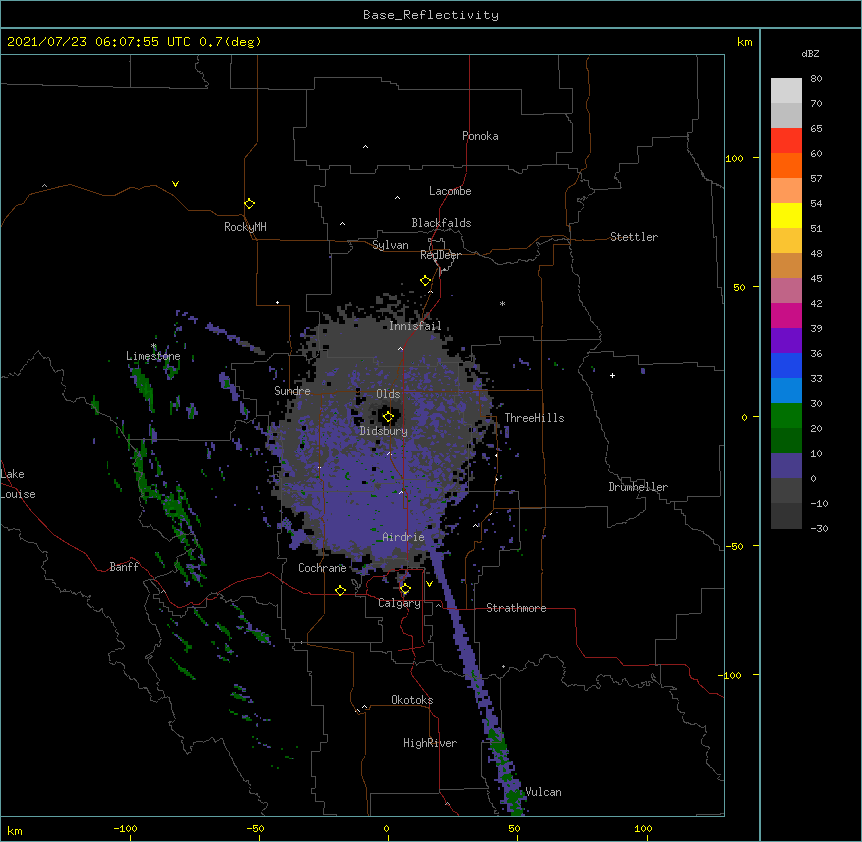Click the Limestone label
Viewport: 862px width, 842px height.
click(x=153, y=356)
